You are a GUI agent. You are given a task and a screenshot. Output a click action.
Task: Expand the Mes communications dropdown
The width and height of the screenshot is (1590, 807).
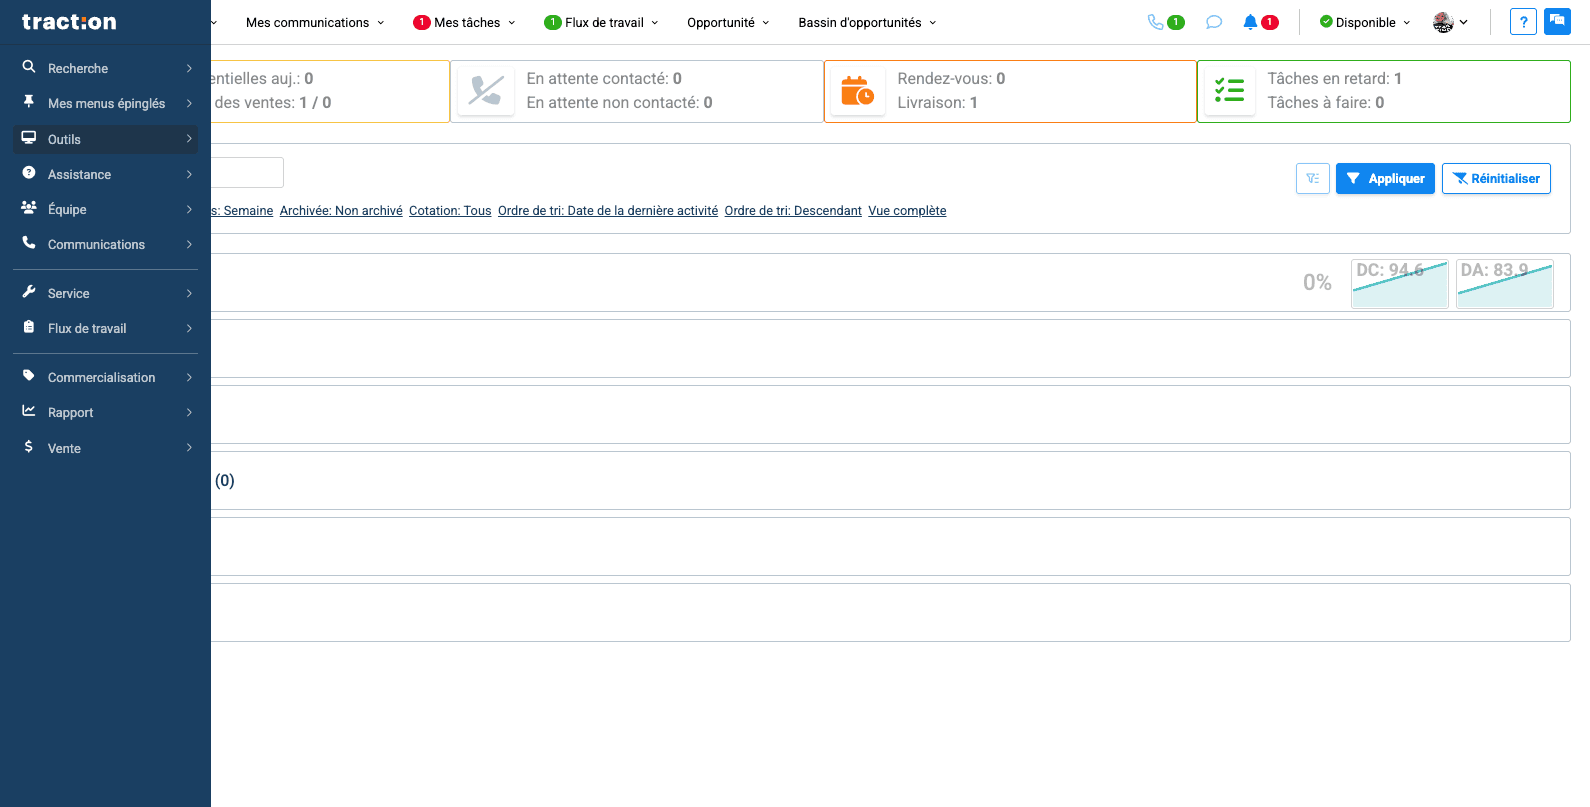315,22
